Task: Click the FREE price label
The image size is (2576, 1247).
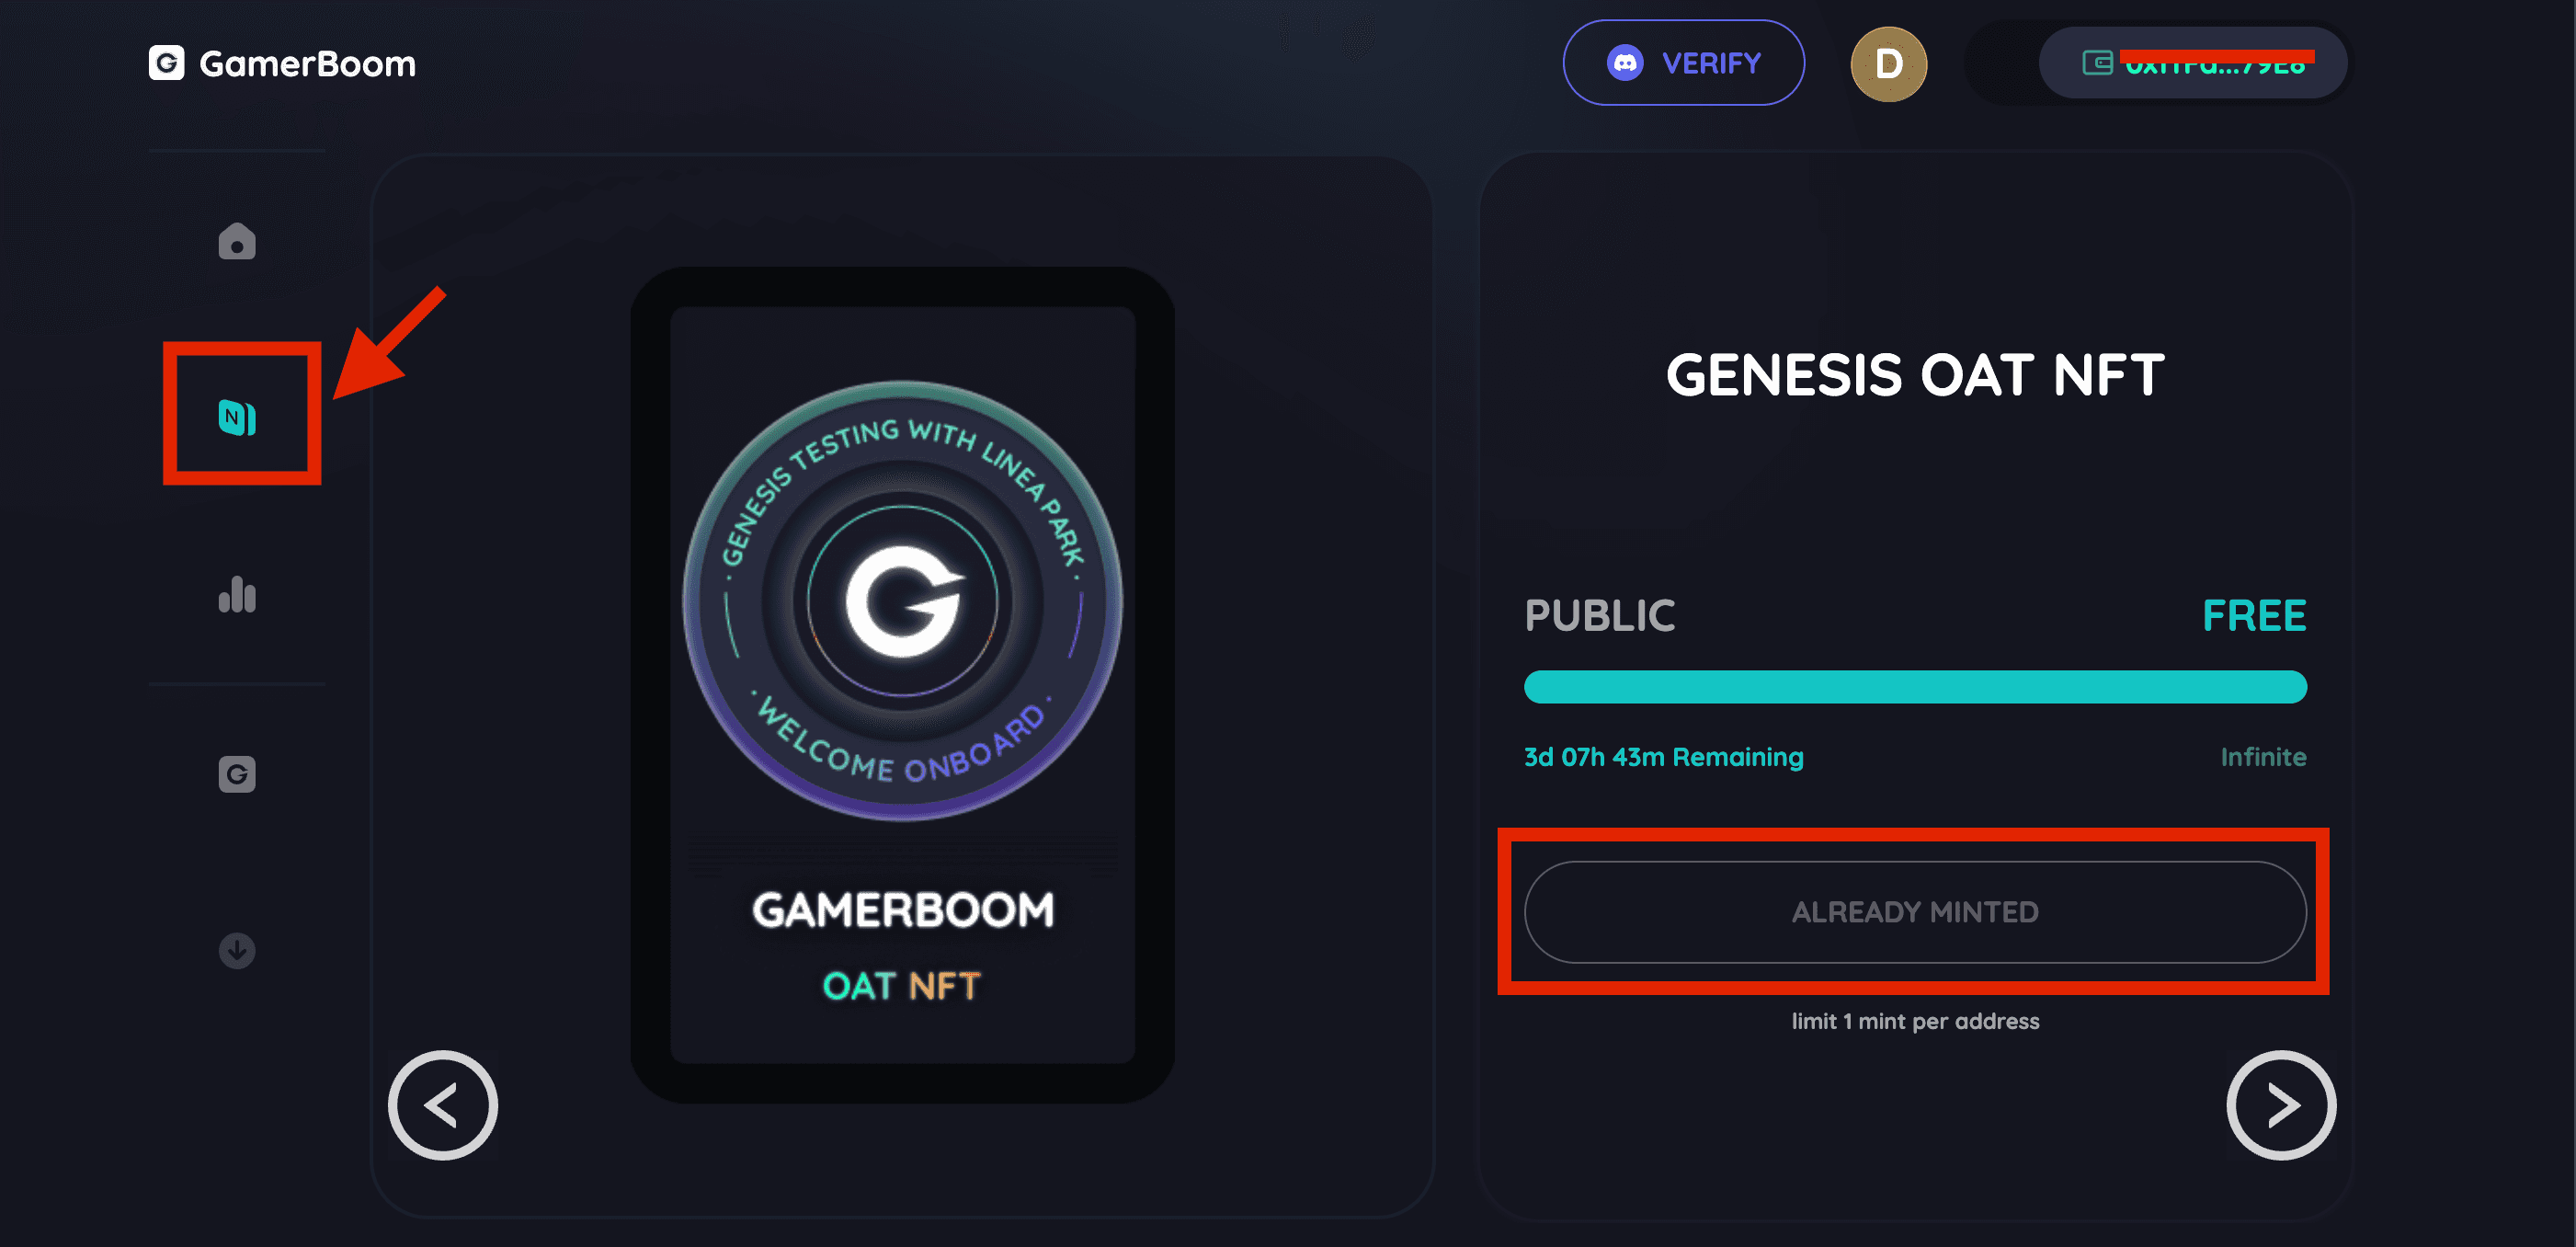Action: point(2254,615)
